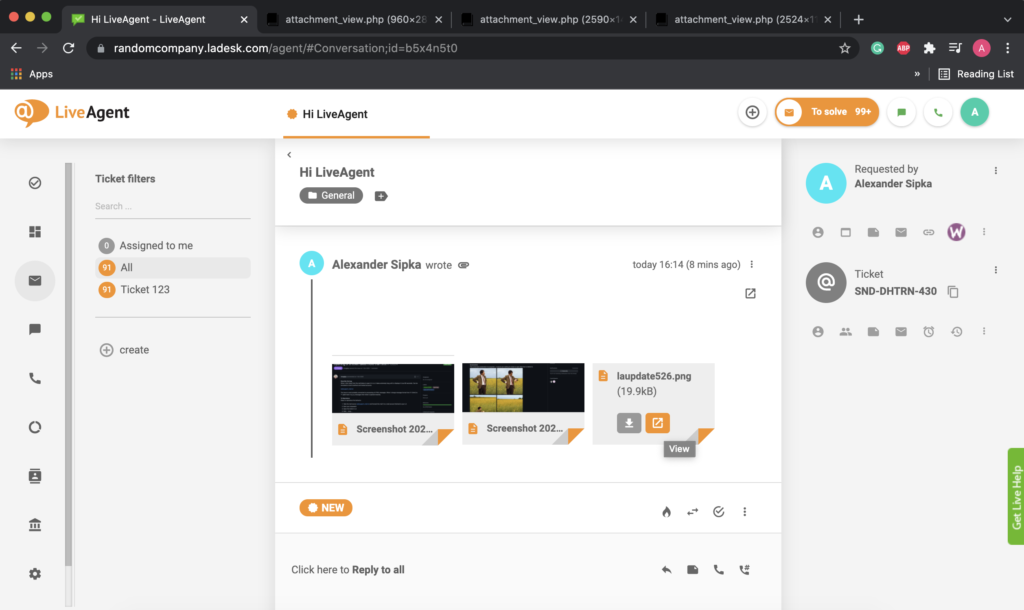
Task: Open the three-dot menu on Alexander Sipka's message
Action: 751,264
